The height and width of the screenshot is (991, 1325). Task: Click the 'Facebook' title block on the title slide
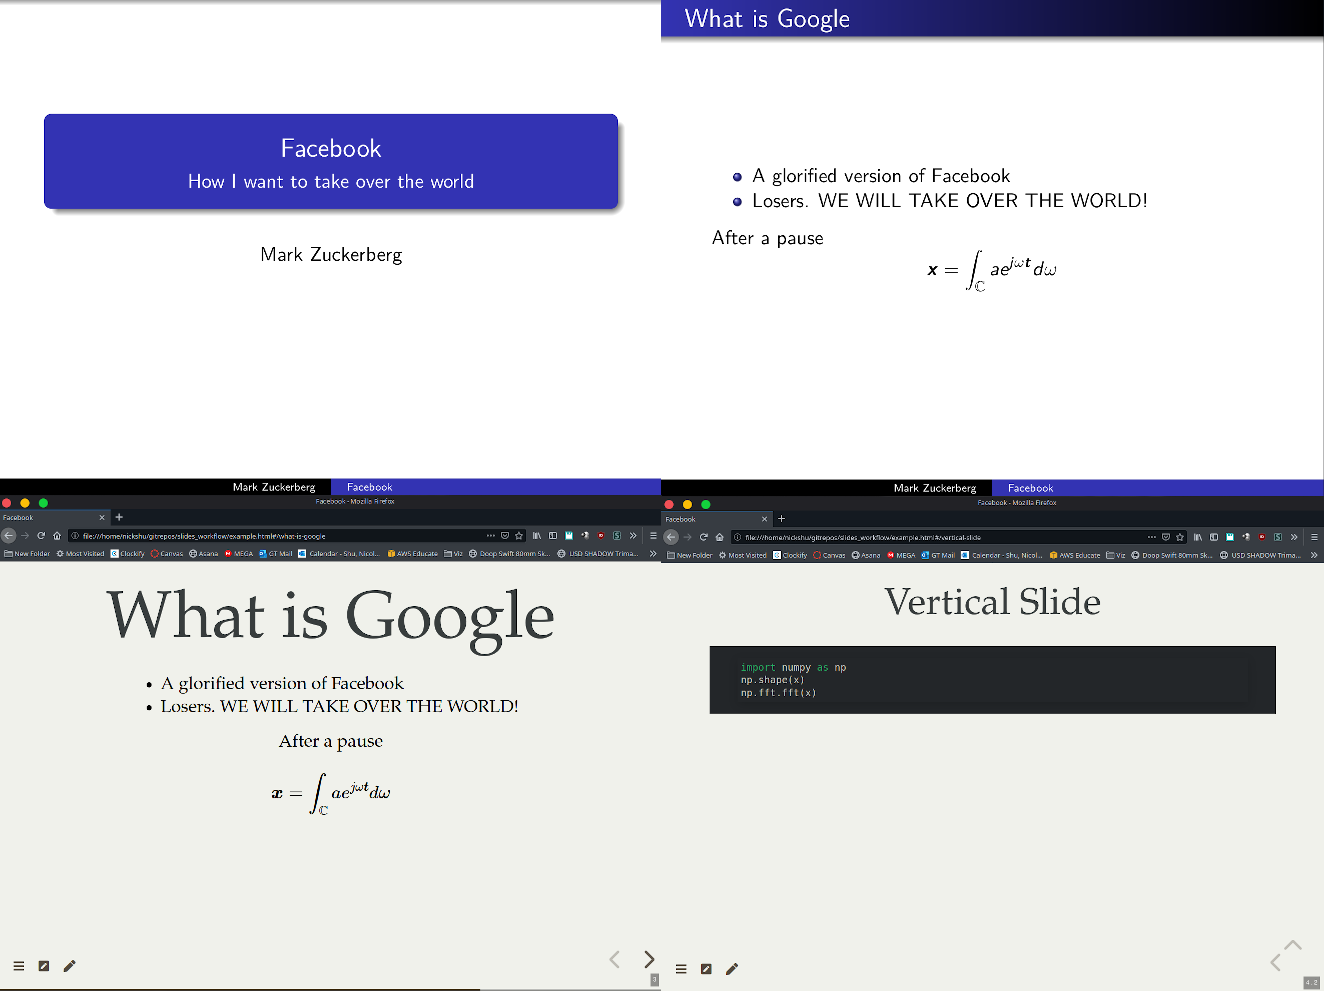tap(331, 162)
